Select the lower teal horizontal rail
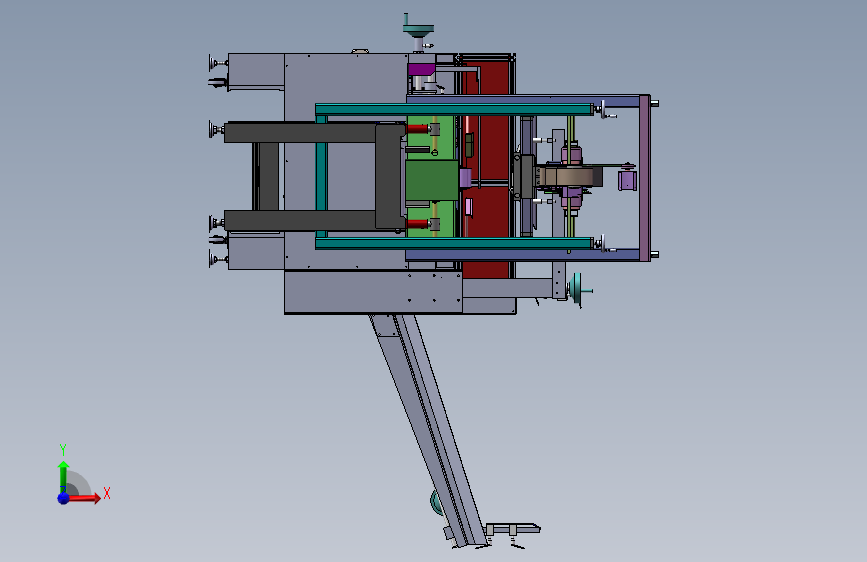Viewport: 867px width, 562px height. click(x=454, y=243)
